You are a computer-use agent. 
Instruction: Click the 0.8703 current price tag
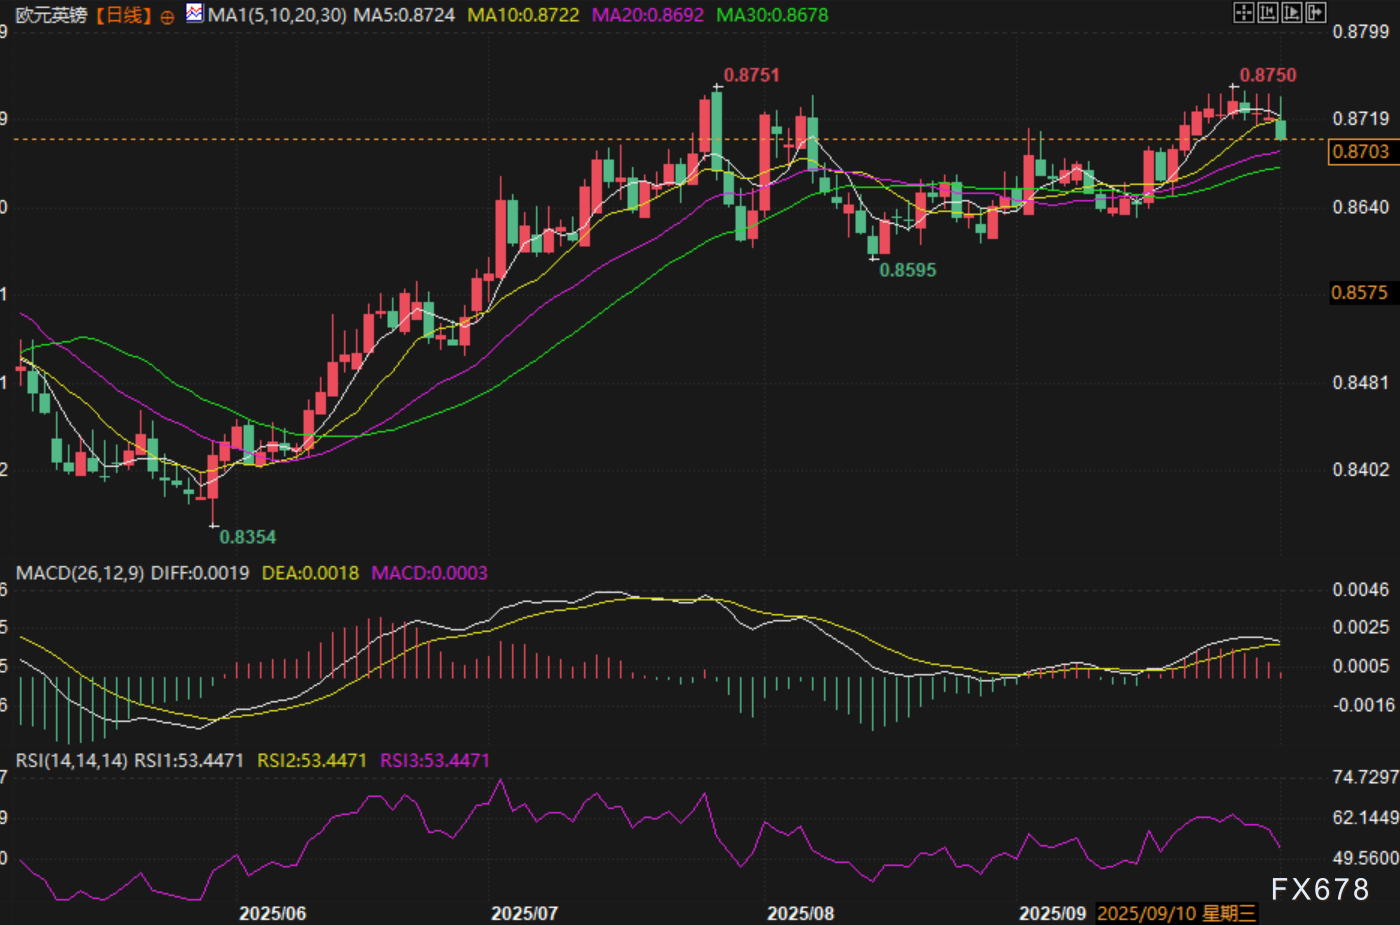pos(1360,152)
